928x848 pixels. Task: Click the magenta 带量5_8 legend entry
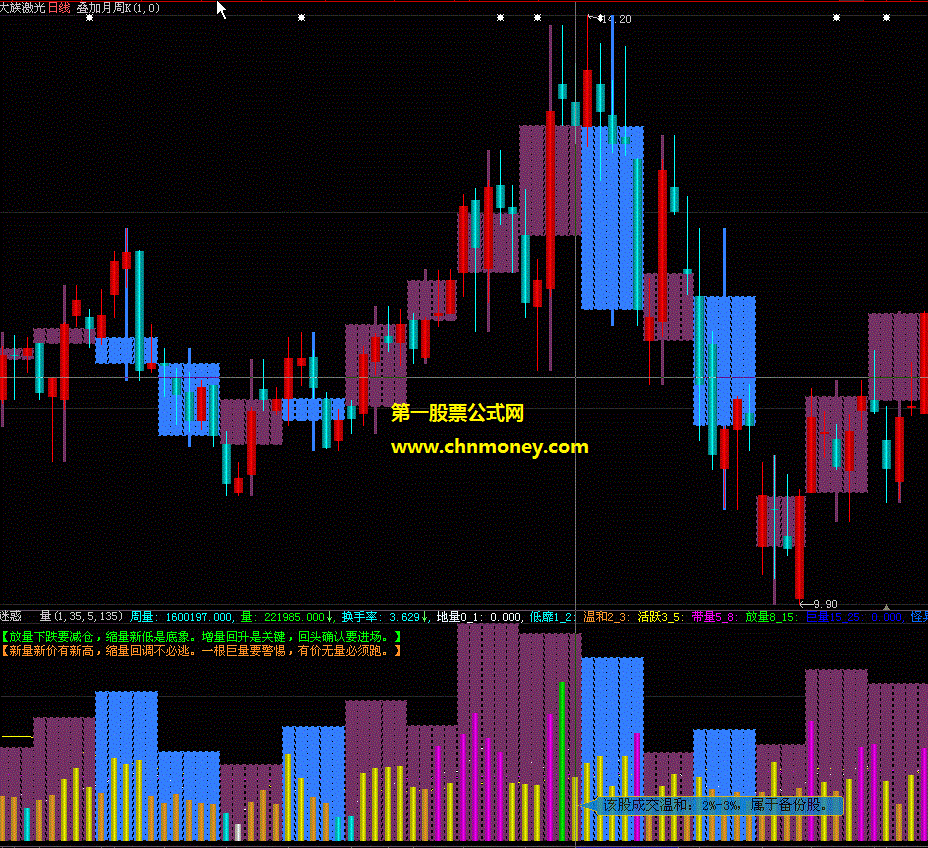(714, 617)
